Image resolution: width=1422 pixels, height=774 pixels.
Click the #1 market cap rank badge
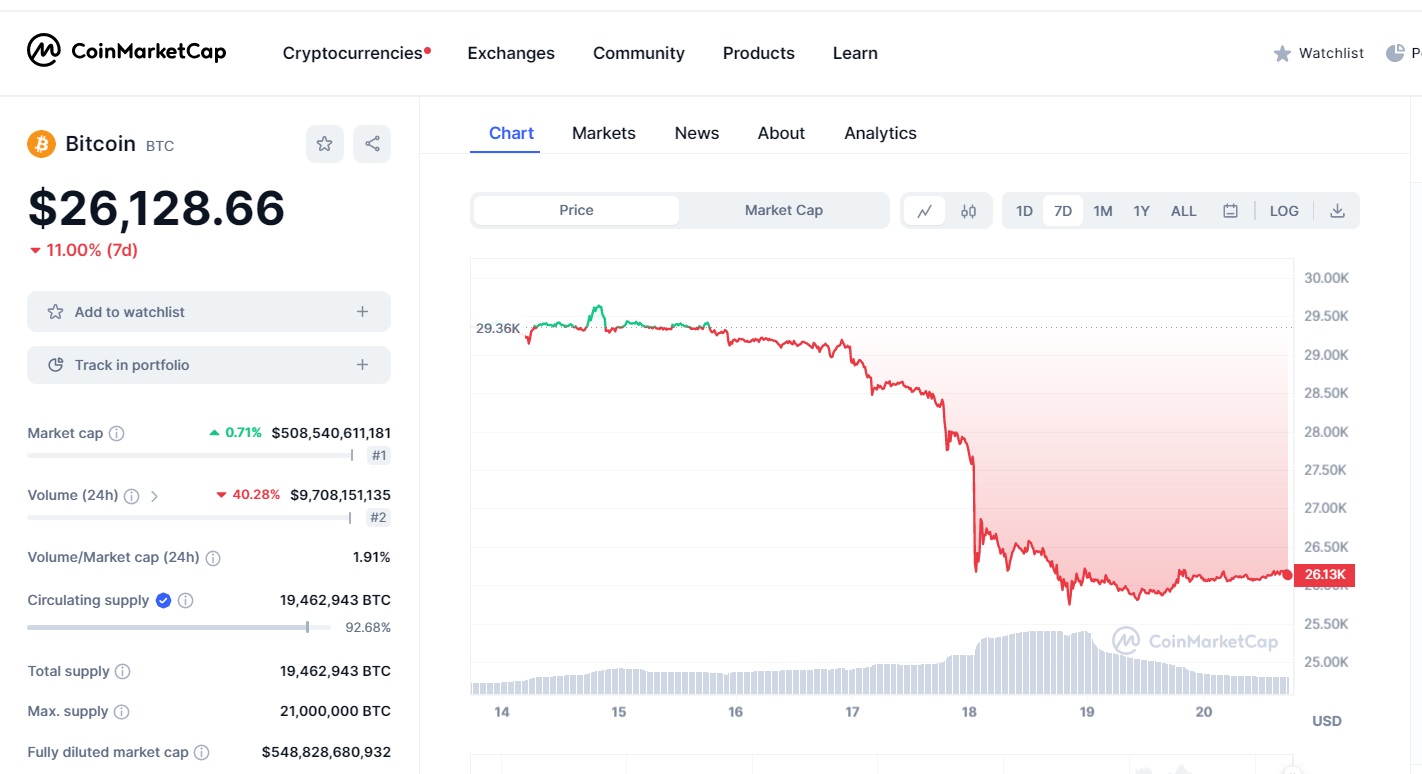[379, 456]
